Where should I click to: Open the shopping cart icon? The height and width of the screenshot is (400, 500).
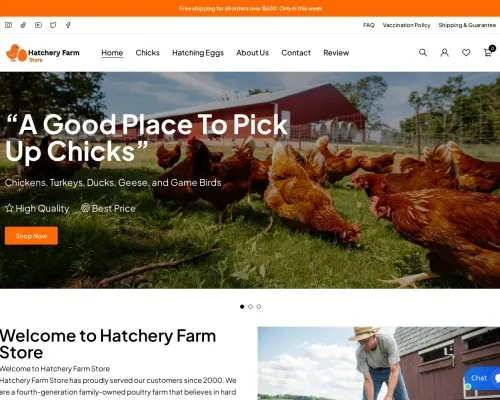488,52
